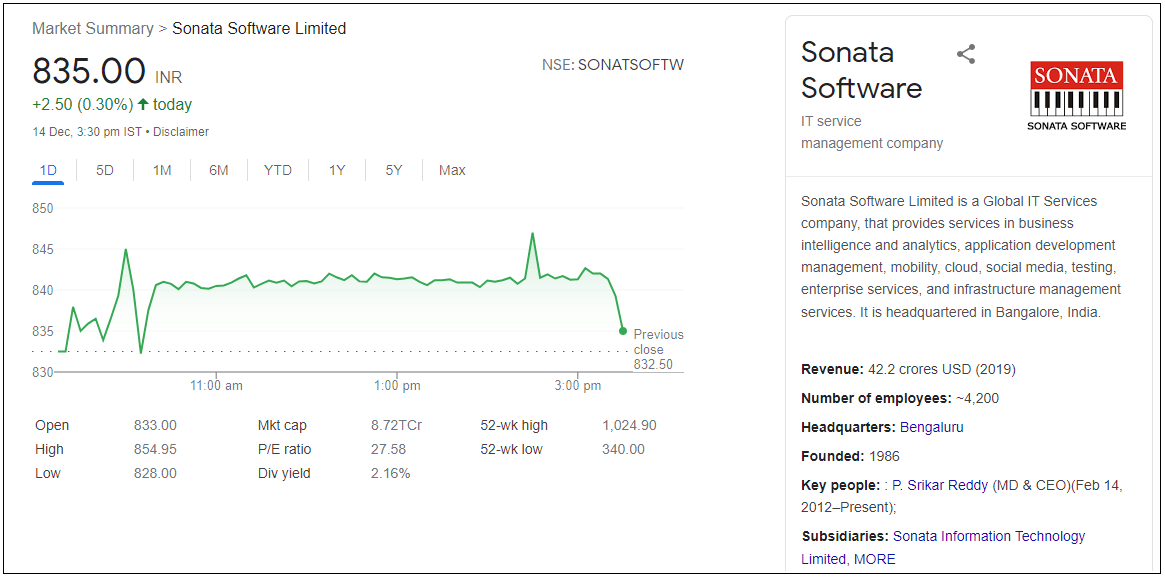Viewport: 1165px width, 579px height.
Task: Click the 835.00 stock price
Action: click(x=88, y=71)
